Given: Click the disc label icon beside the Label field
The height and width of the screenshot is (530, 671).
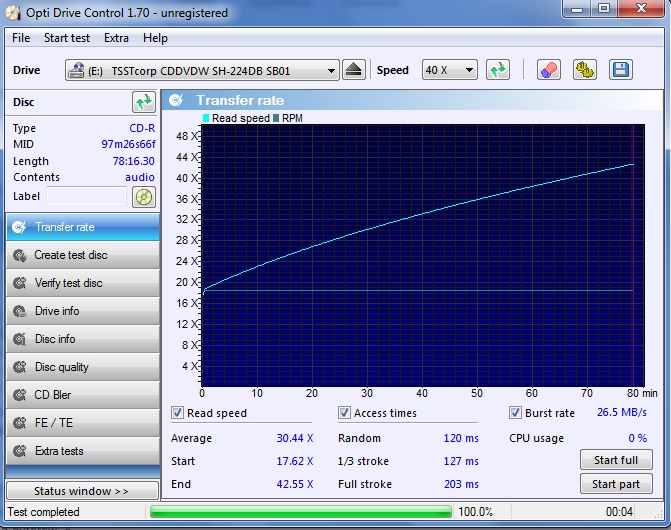Looking at the screenshot, I should coord(144,197).
